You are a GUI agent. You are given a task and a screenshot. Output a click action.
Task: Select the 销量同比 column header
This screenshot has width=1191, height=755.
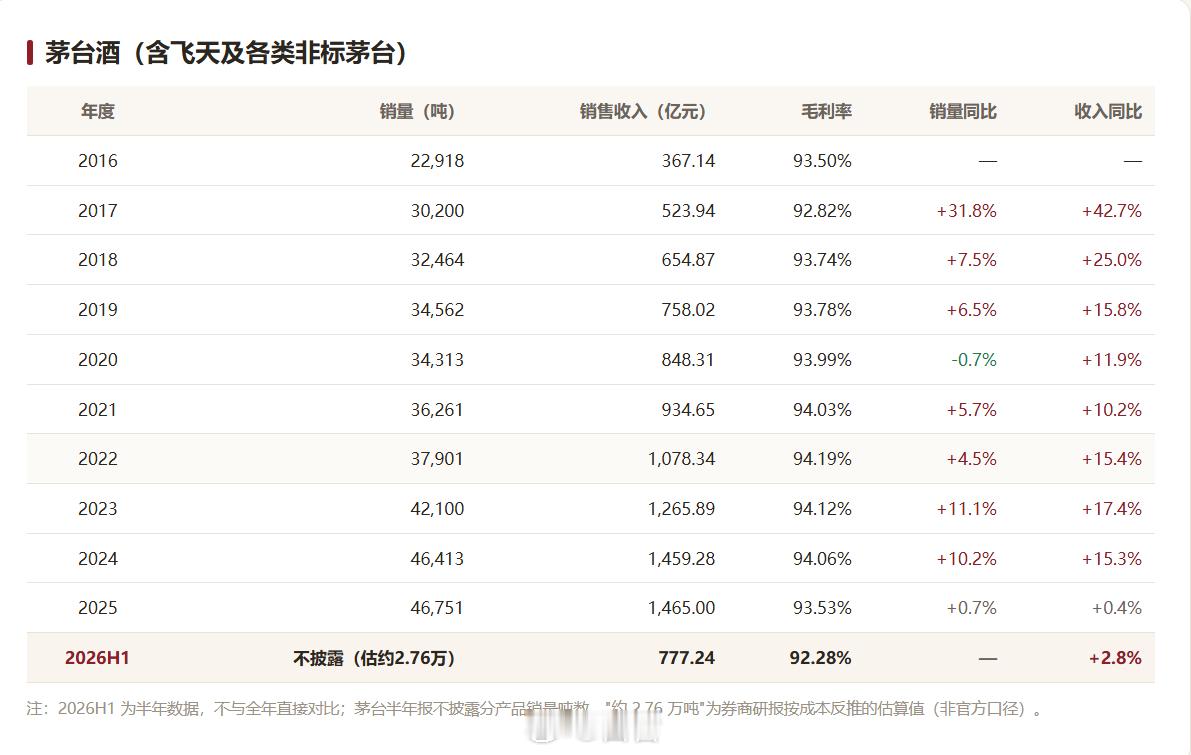click(962, 112)
